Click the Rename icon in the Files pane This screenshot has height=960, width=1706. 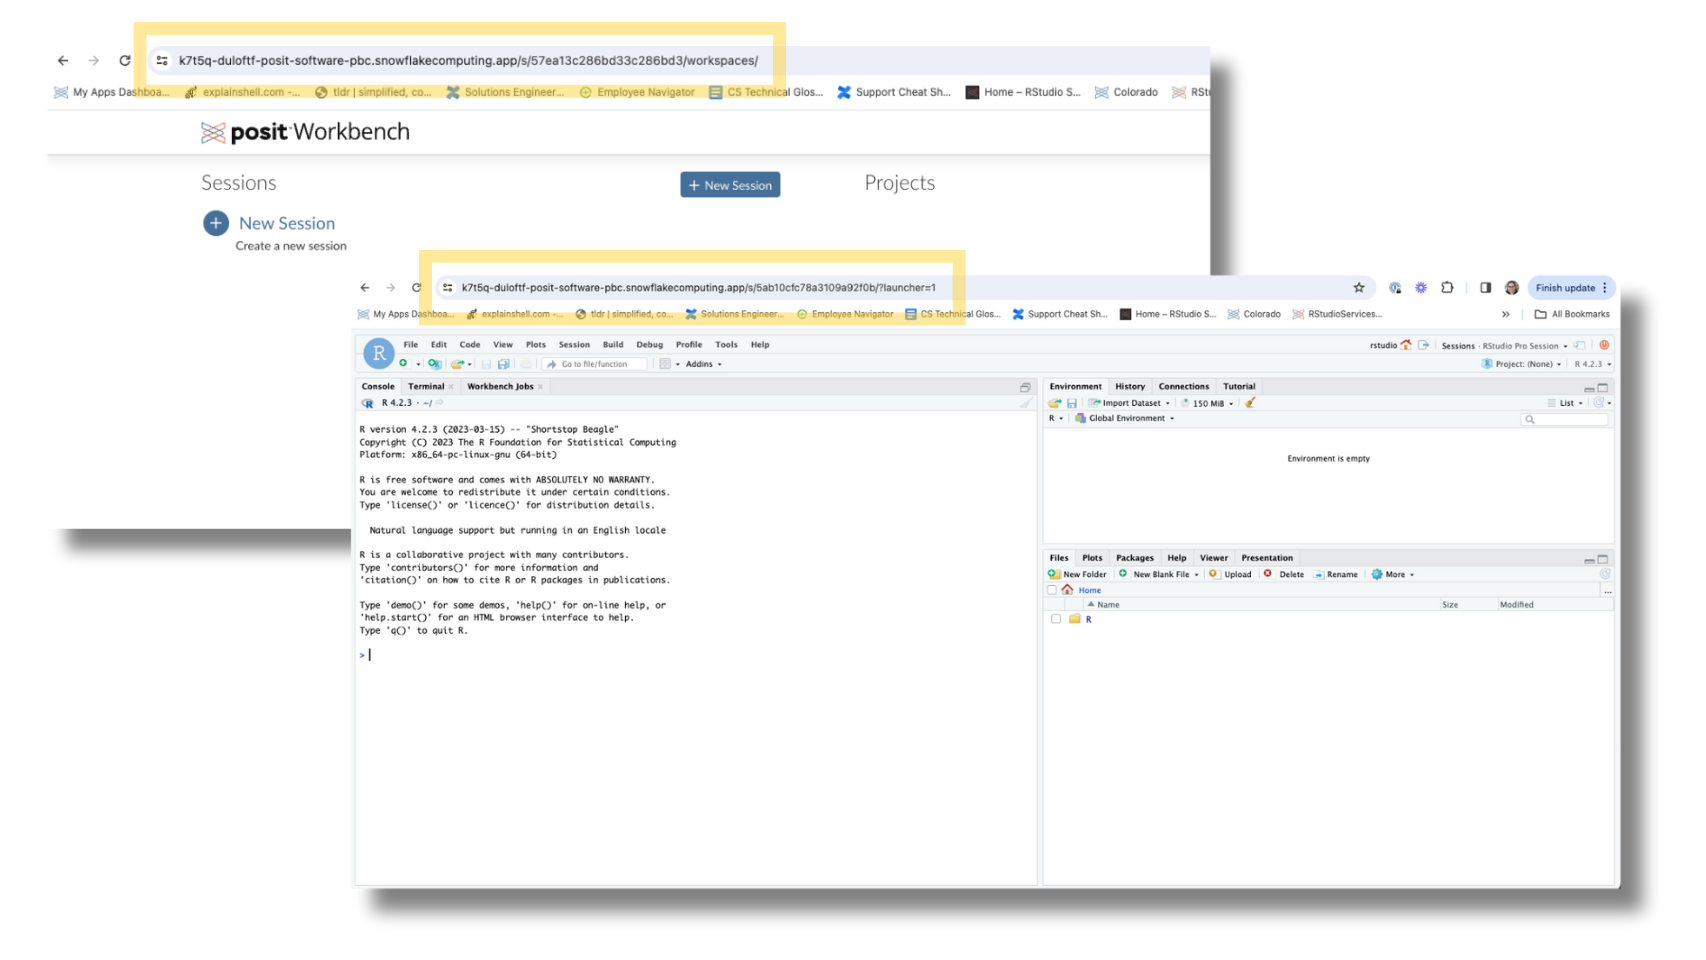point(1319,574)
